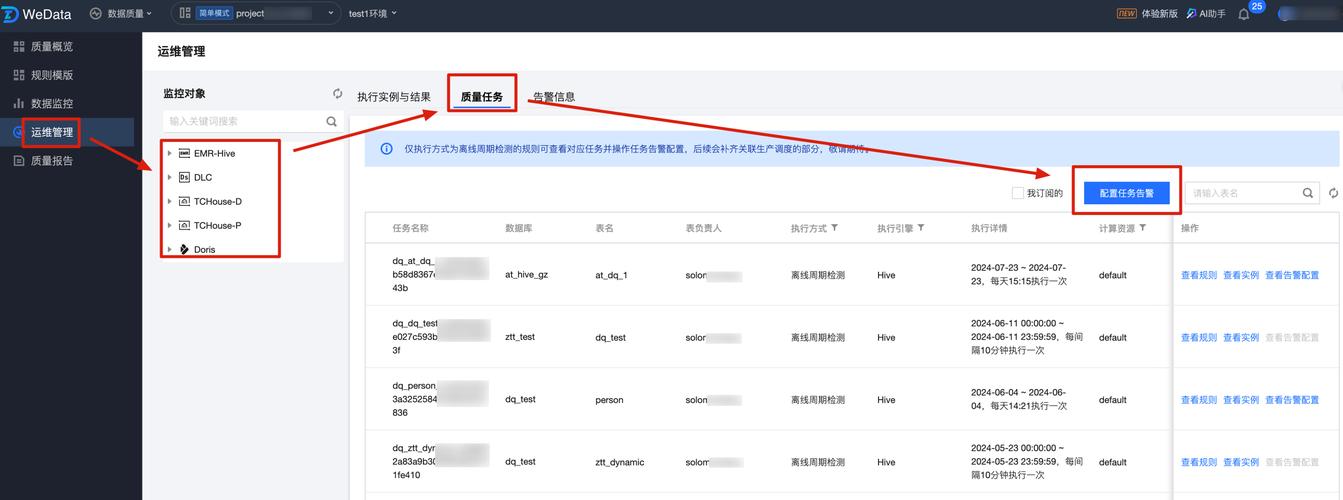Expand the TCHouse-P tree node
Image resolution: width=1343 pixels, height=500 pixels.
pos(169,226)
